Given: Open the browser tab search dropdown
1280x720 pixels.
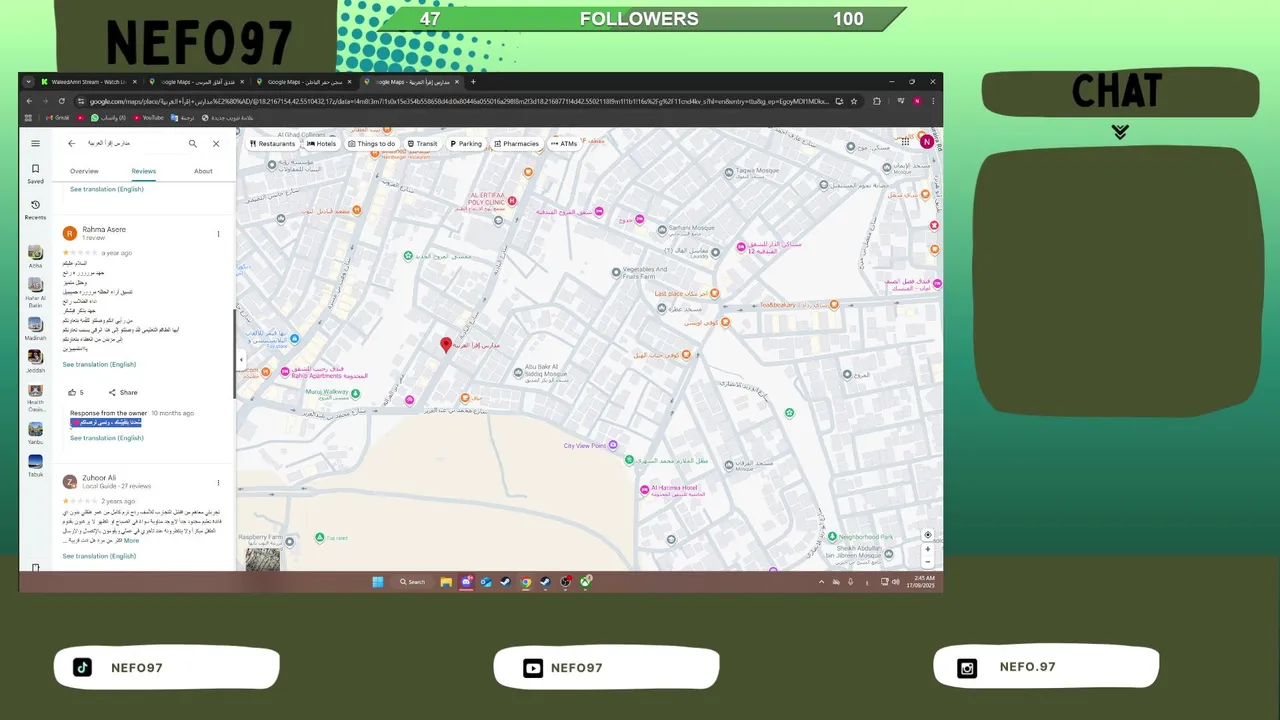Looking at the screenshot, I should [x=28, y=82].
